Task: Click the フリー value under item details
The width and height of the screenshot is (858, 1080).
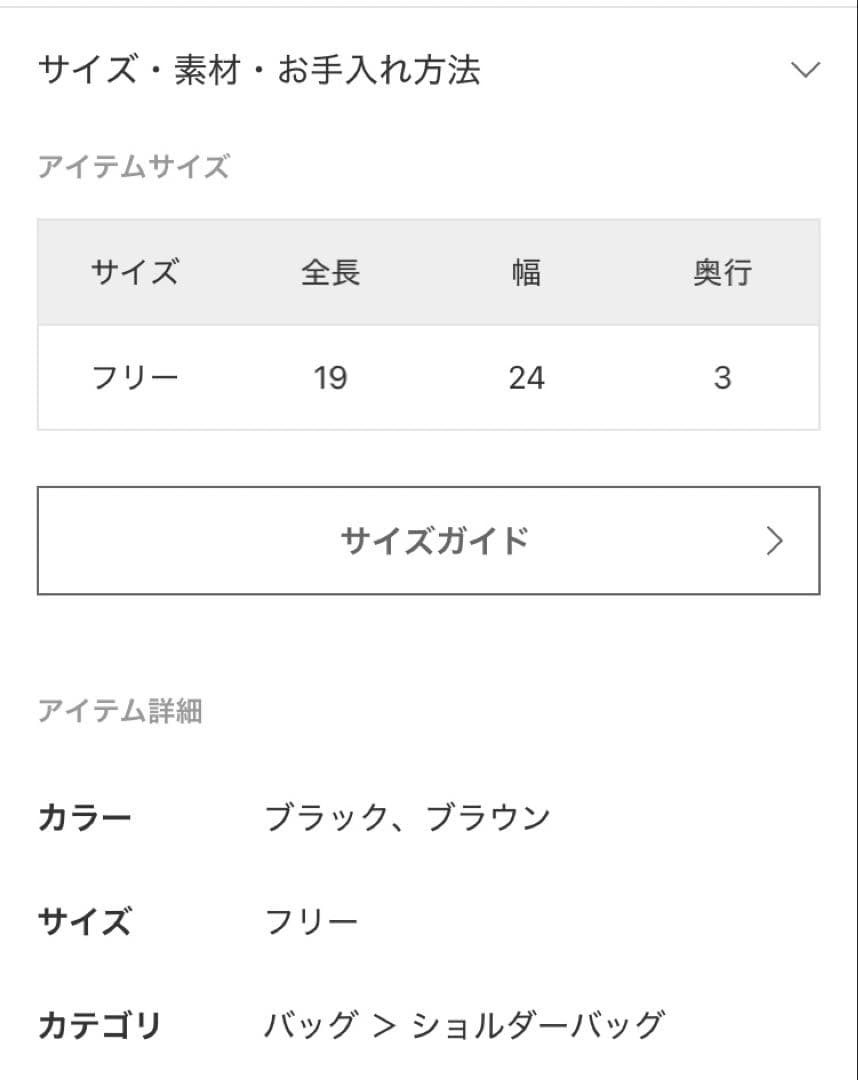Action: [310, 921]
